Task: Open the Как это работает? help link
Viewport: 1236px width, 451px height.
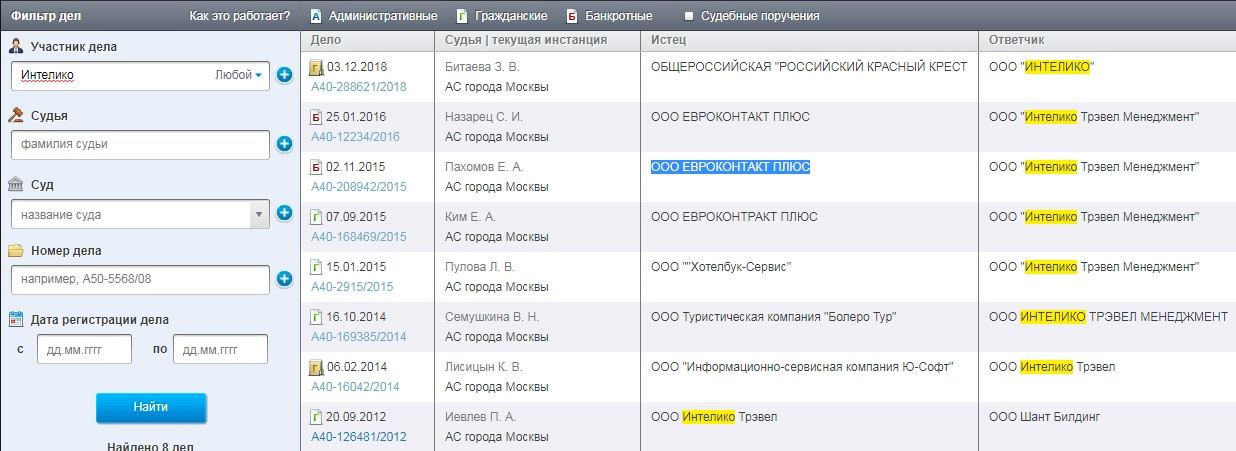Action: tap(239, 16)
